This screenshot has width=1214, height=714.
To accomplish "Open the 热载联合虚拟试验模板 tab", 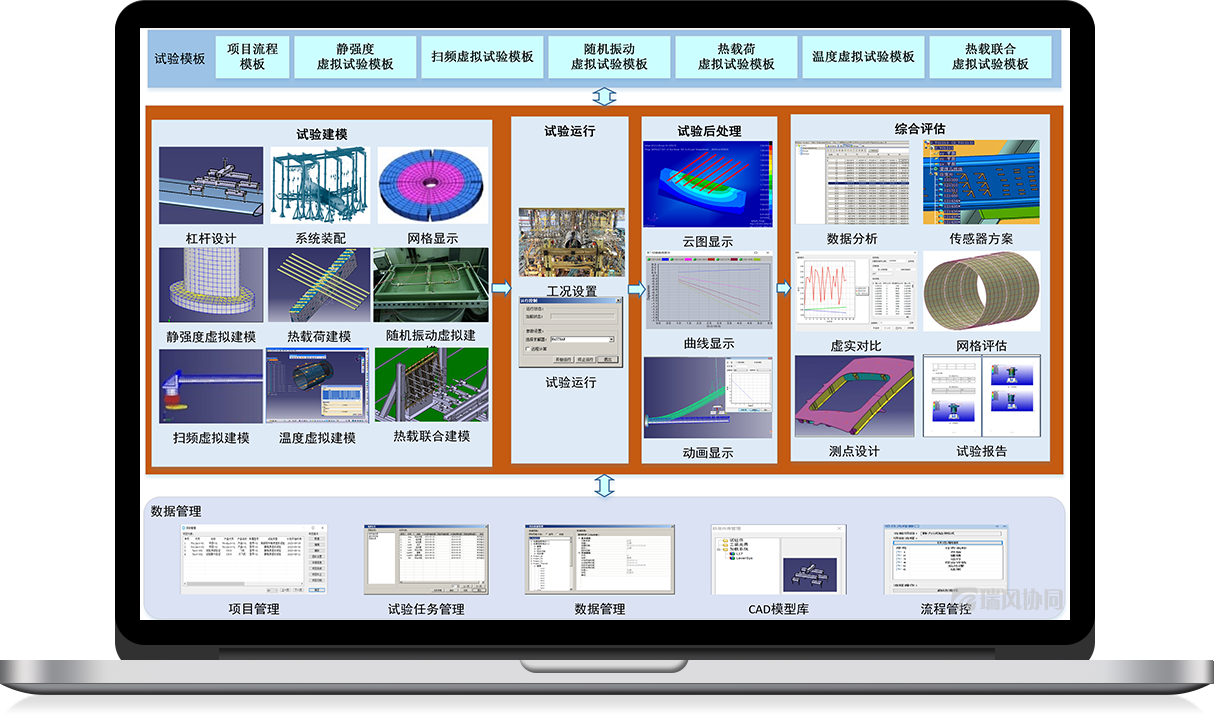I will pos(990,57).
